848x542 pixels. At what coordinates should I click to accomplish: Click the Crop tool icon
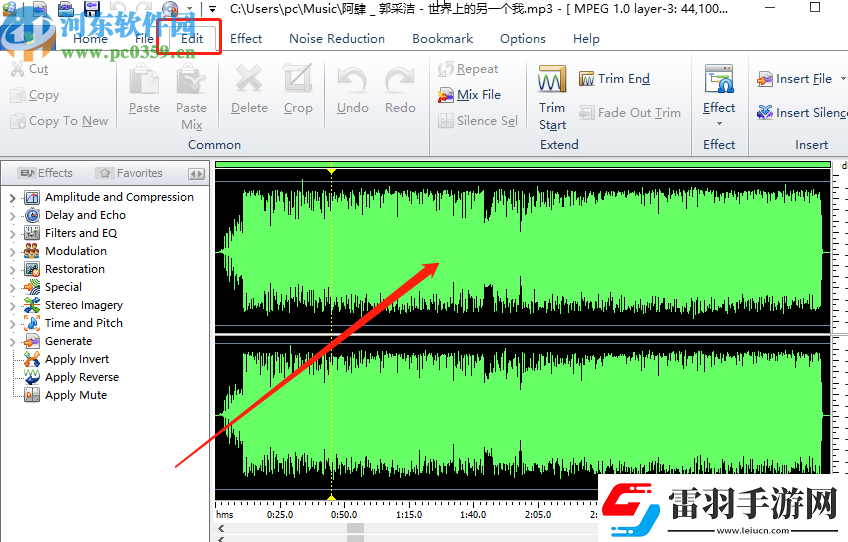[x=298, y=80]
